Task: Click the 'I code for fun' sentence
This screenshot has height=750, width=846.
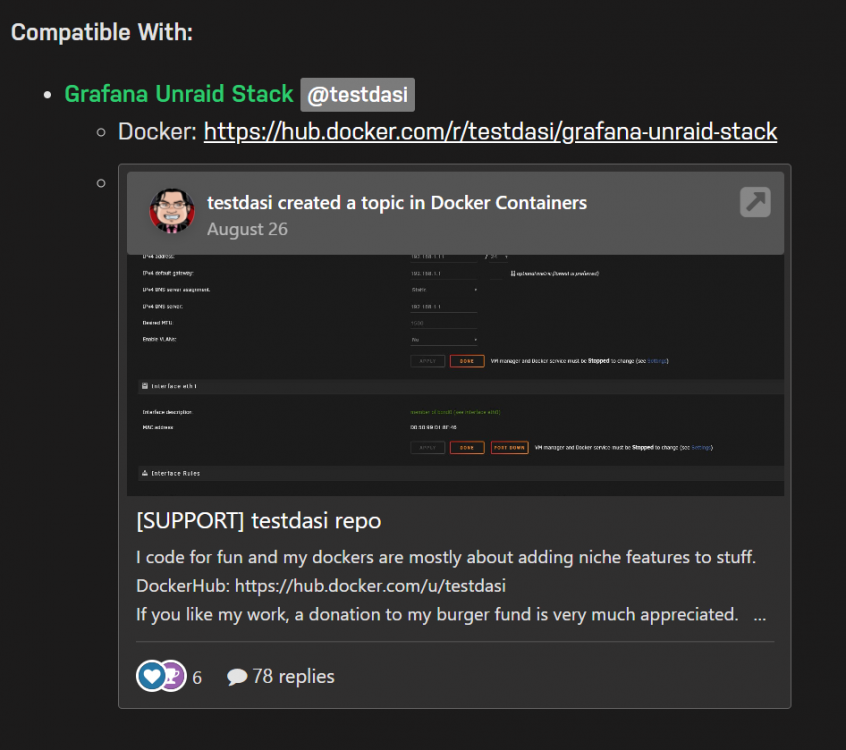Action: point(446,557)
